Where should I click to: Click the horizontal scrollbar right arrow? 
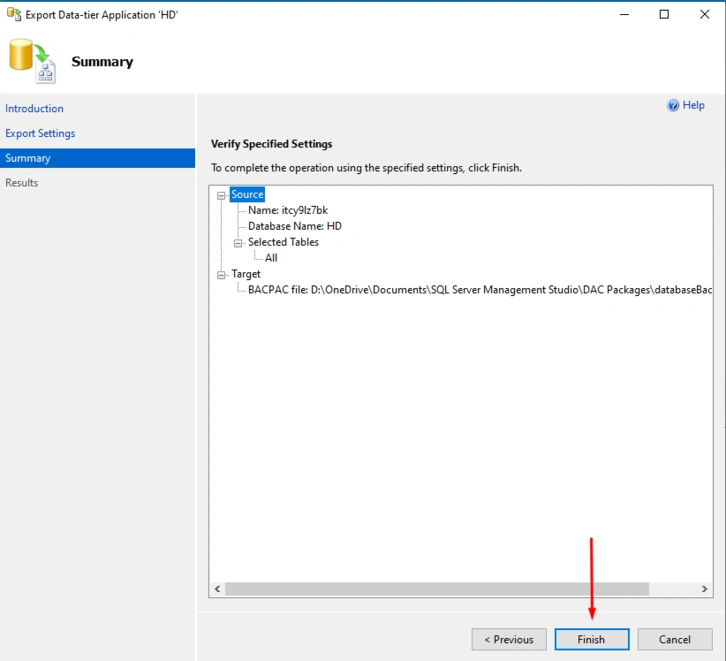704,589
